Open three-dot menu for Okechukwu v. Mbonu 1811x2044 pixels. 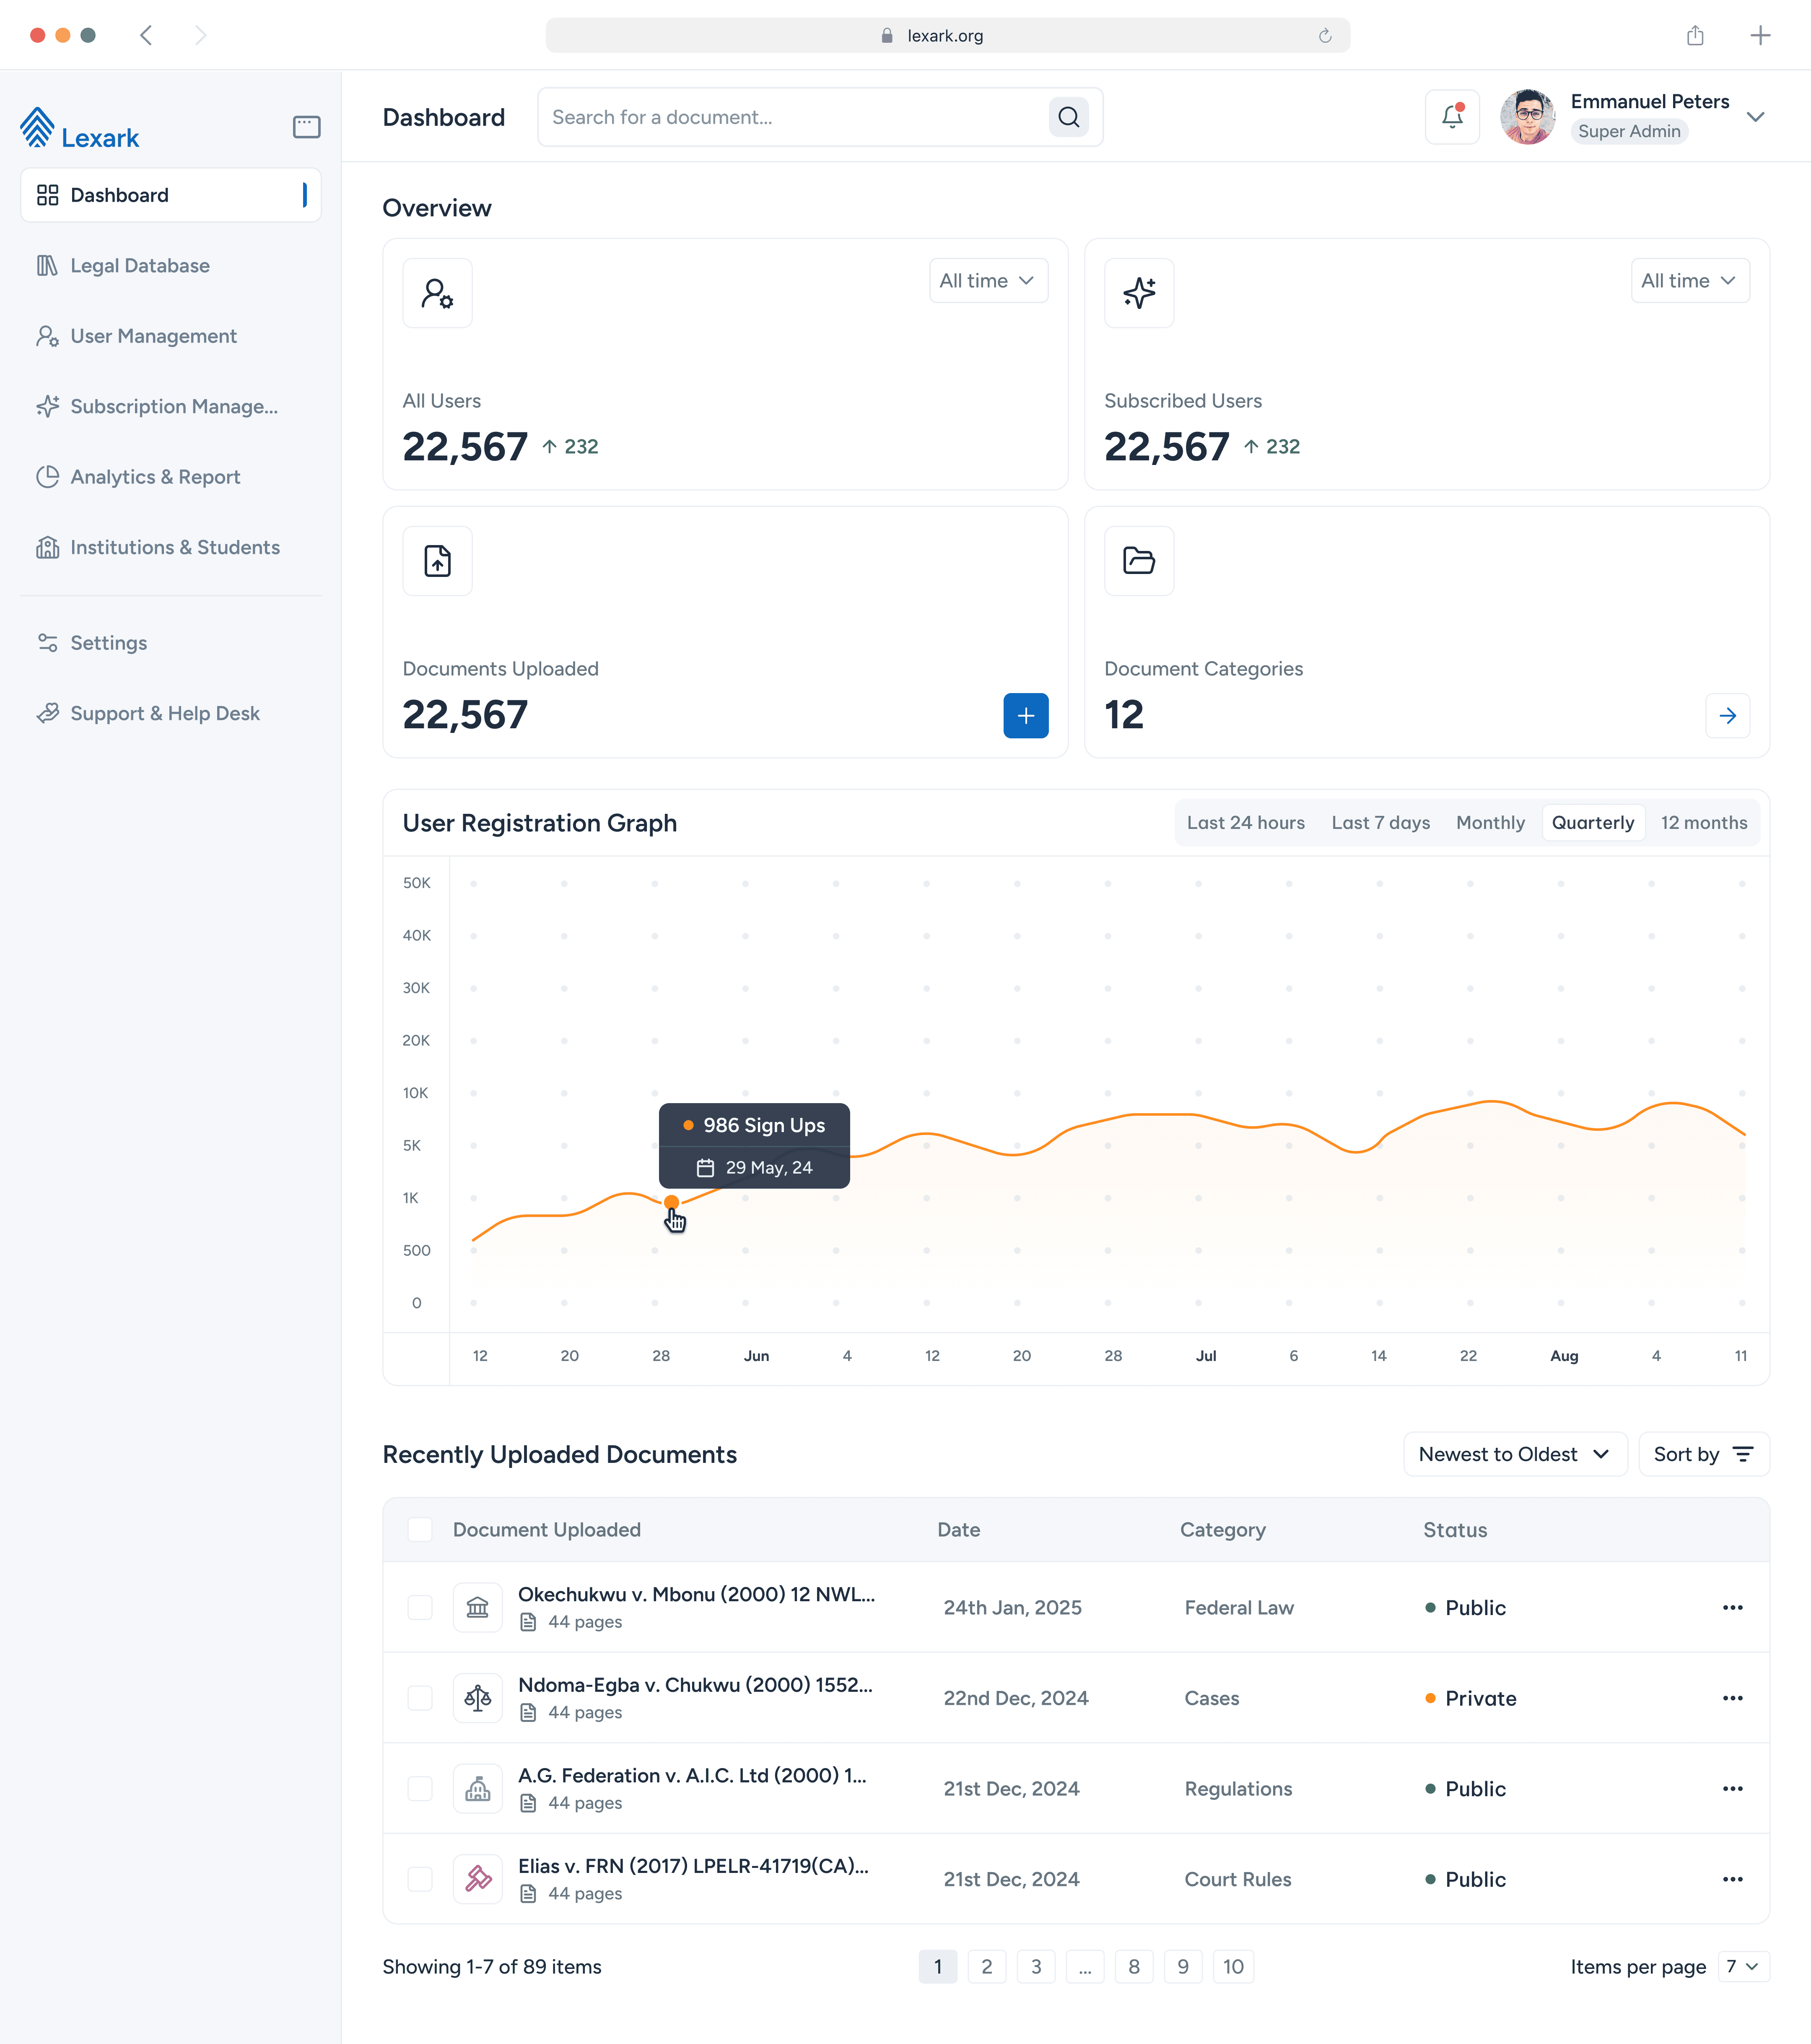[1732, 1608]
